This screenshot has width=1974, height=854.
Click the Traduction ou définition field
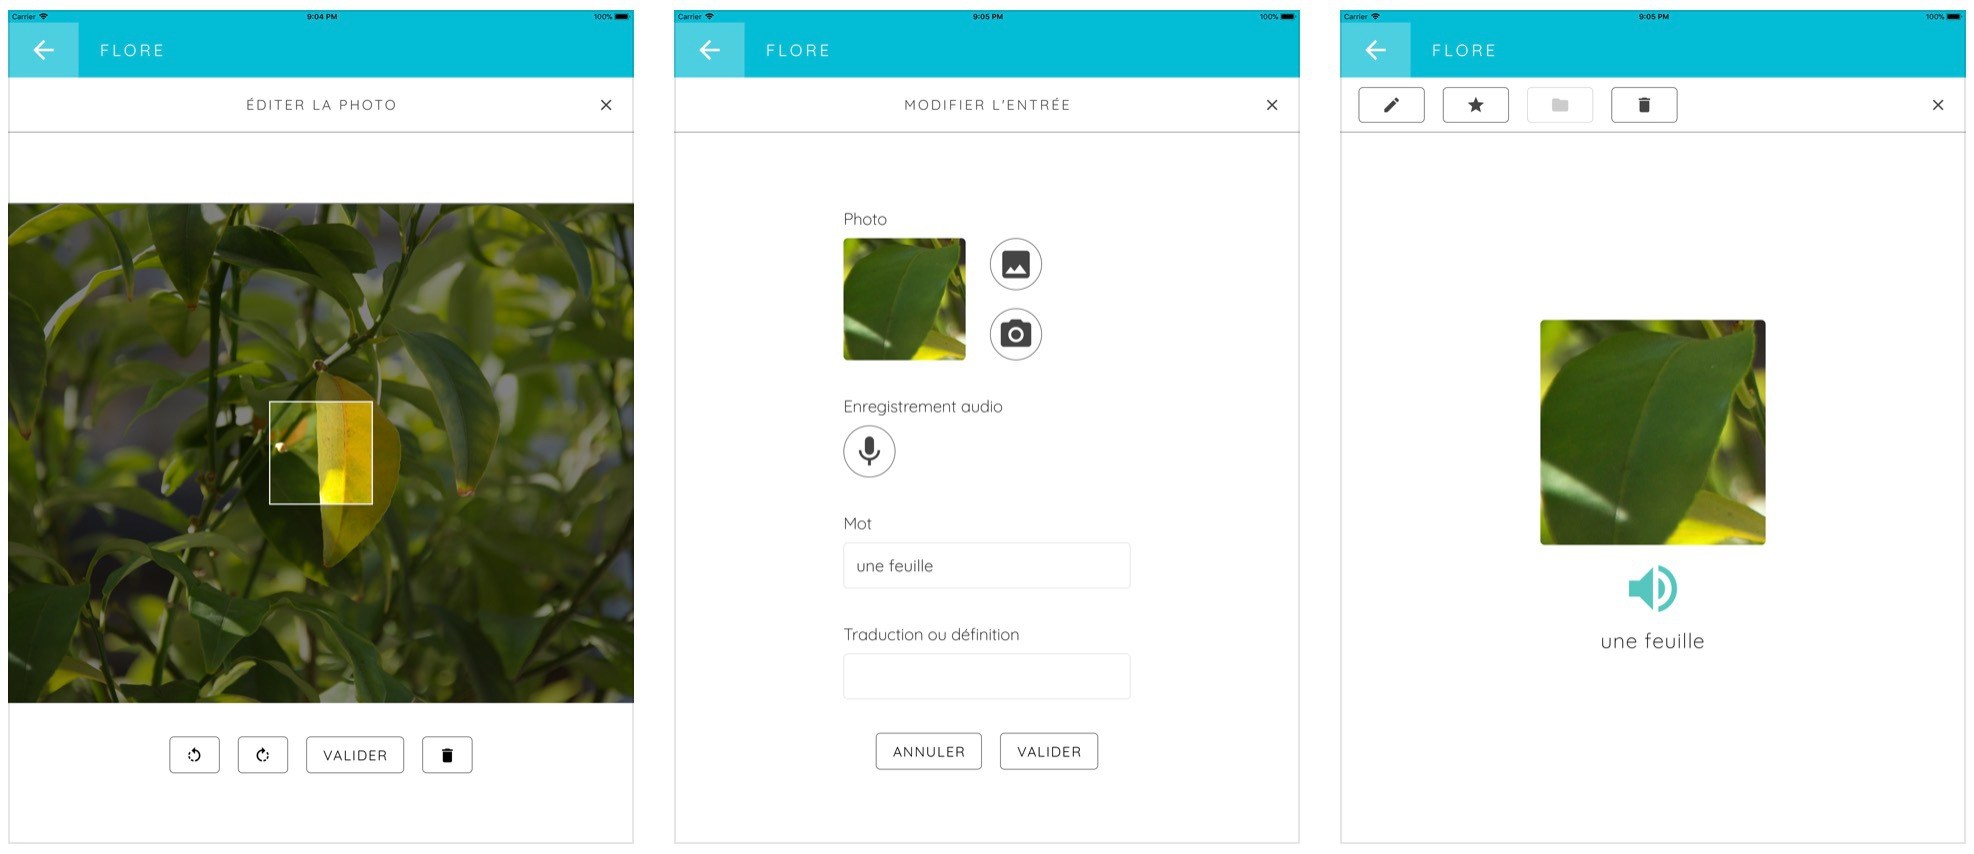click(987, 677)
